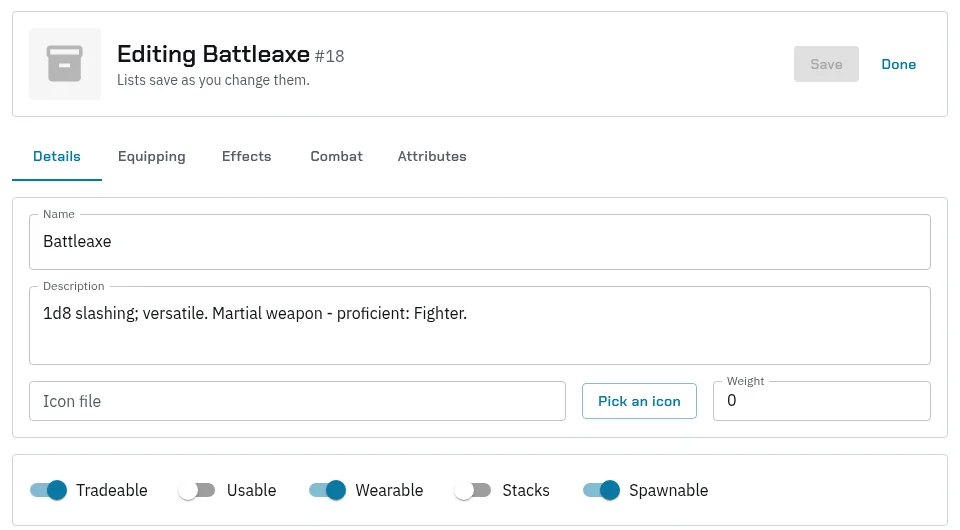Open the Pick an icon chooser
960x530 pixels.
(x=639, y=401)
